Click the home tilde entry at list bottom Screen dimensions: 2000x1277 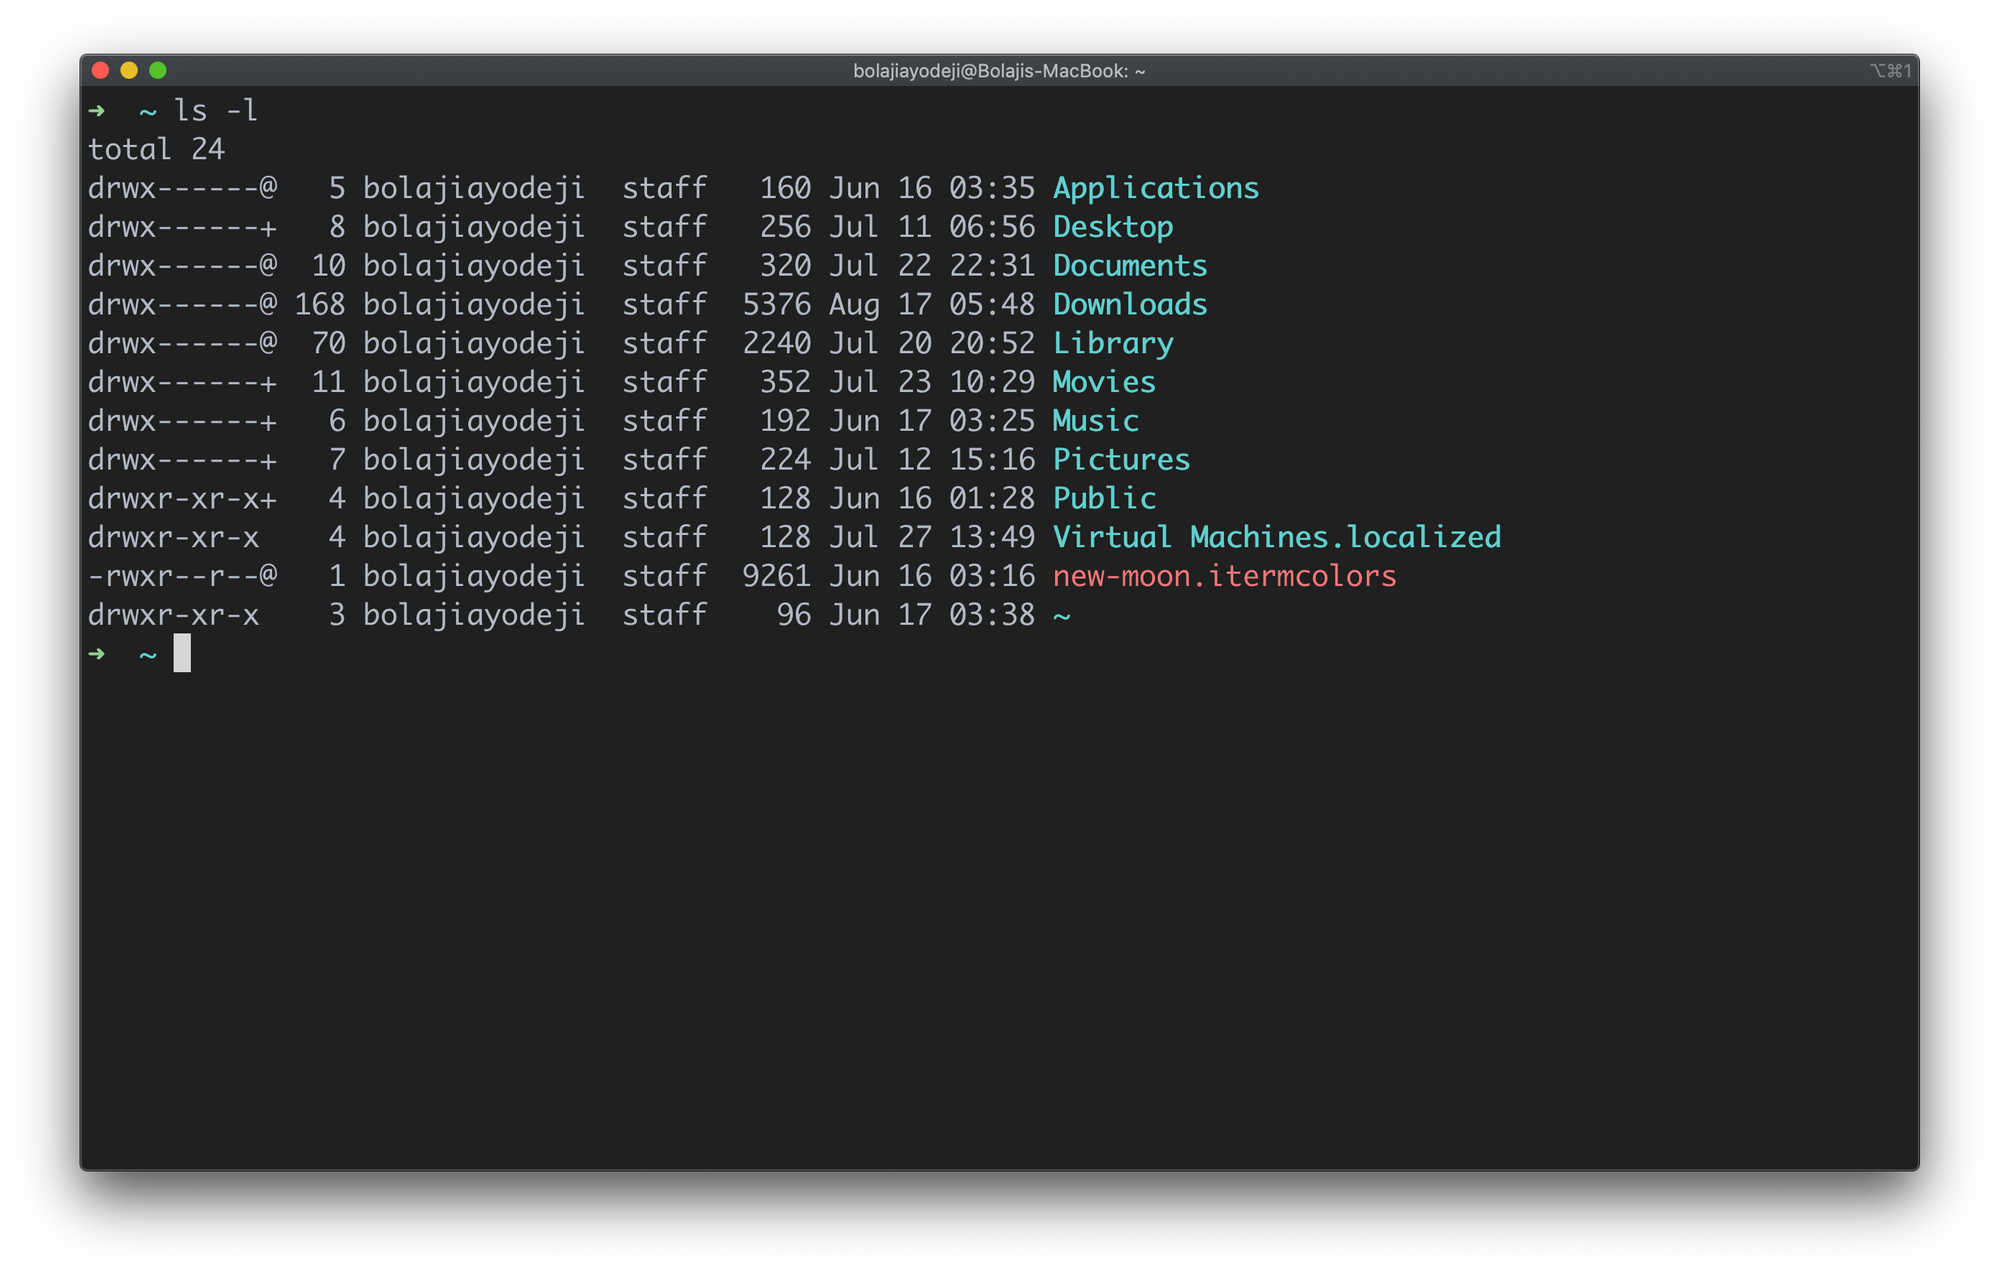(x=1063, y=614)
